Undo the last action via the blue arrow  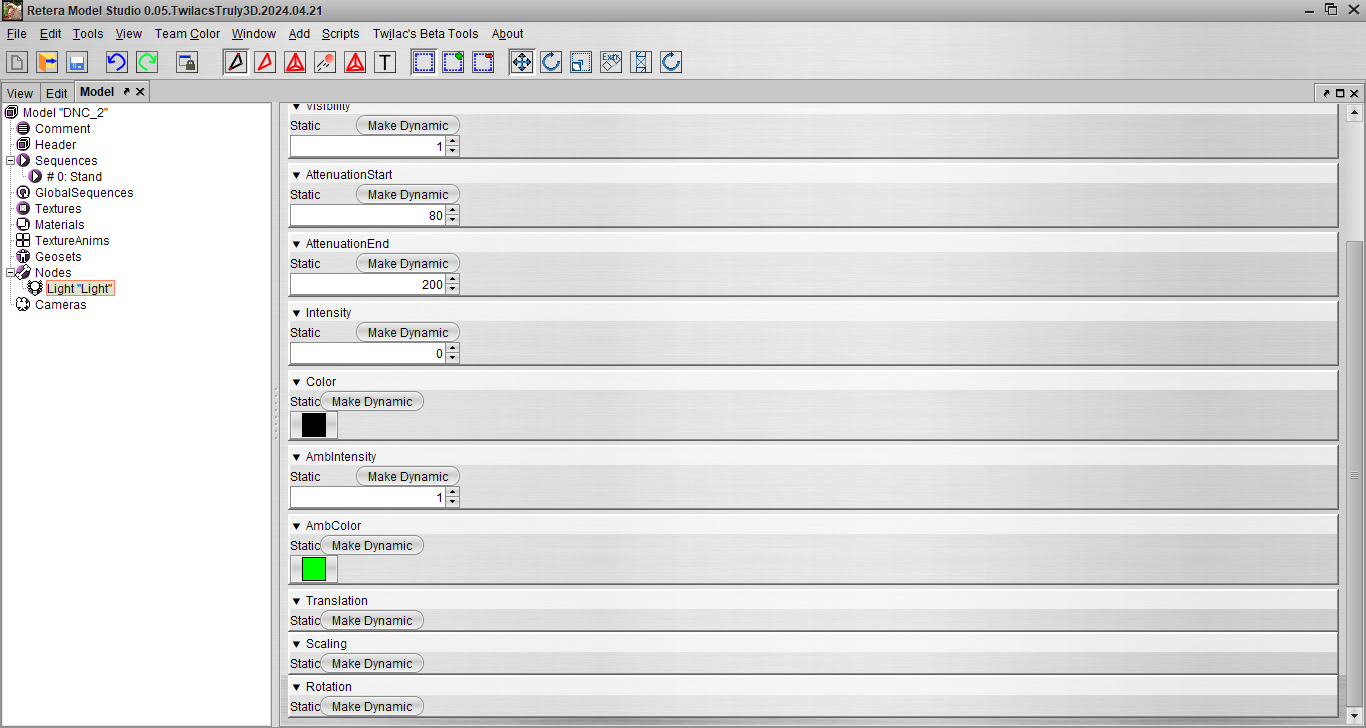click(x=117, y=62)
